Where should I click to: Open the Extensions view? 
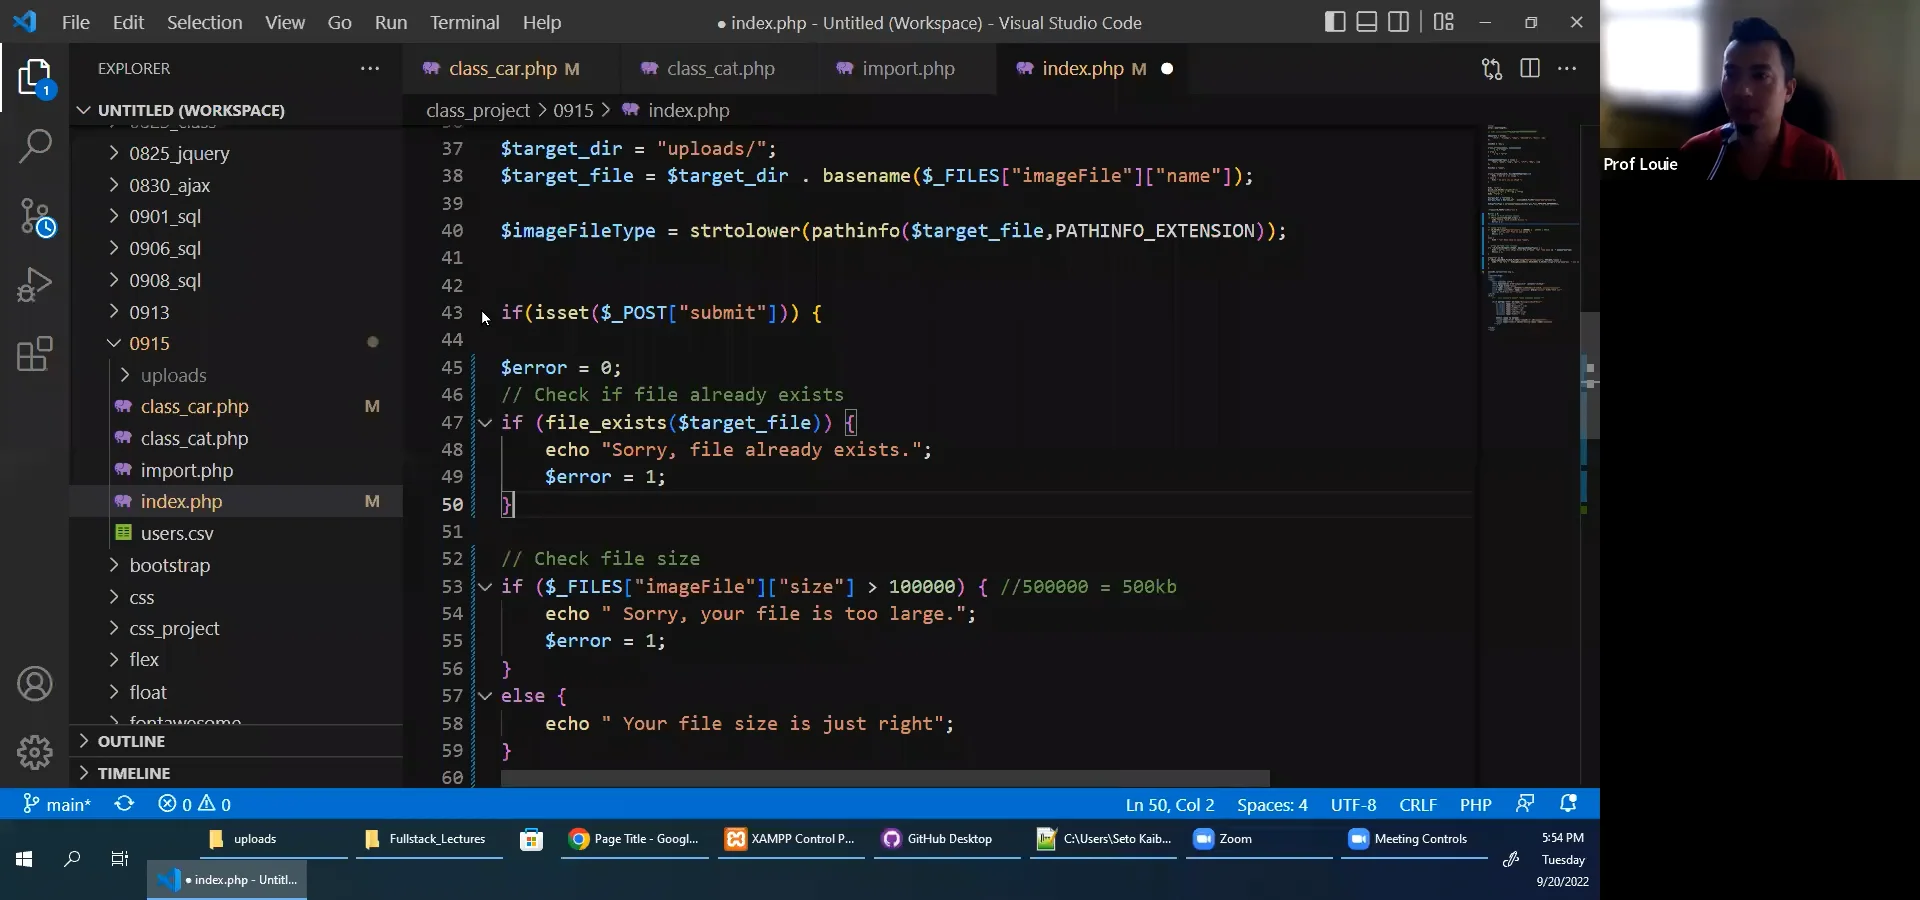pos(36,354)
